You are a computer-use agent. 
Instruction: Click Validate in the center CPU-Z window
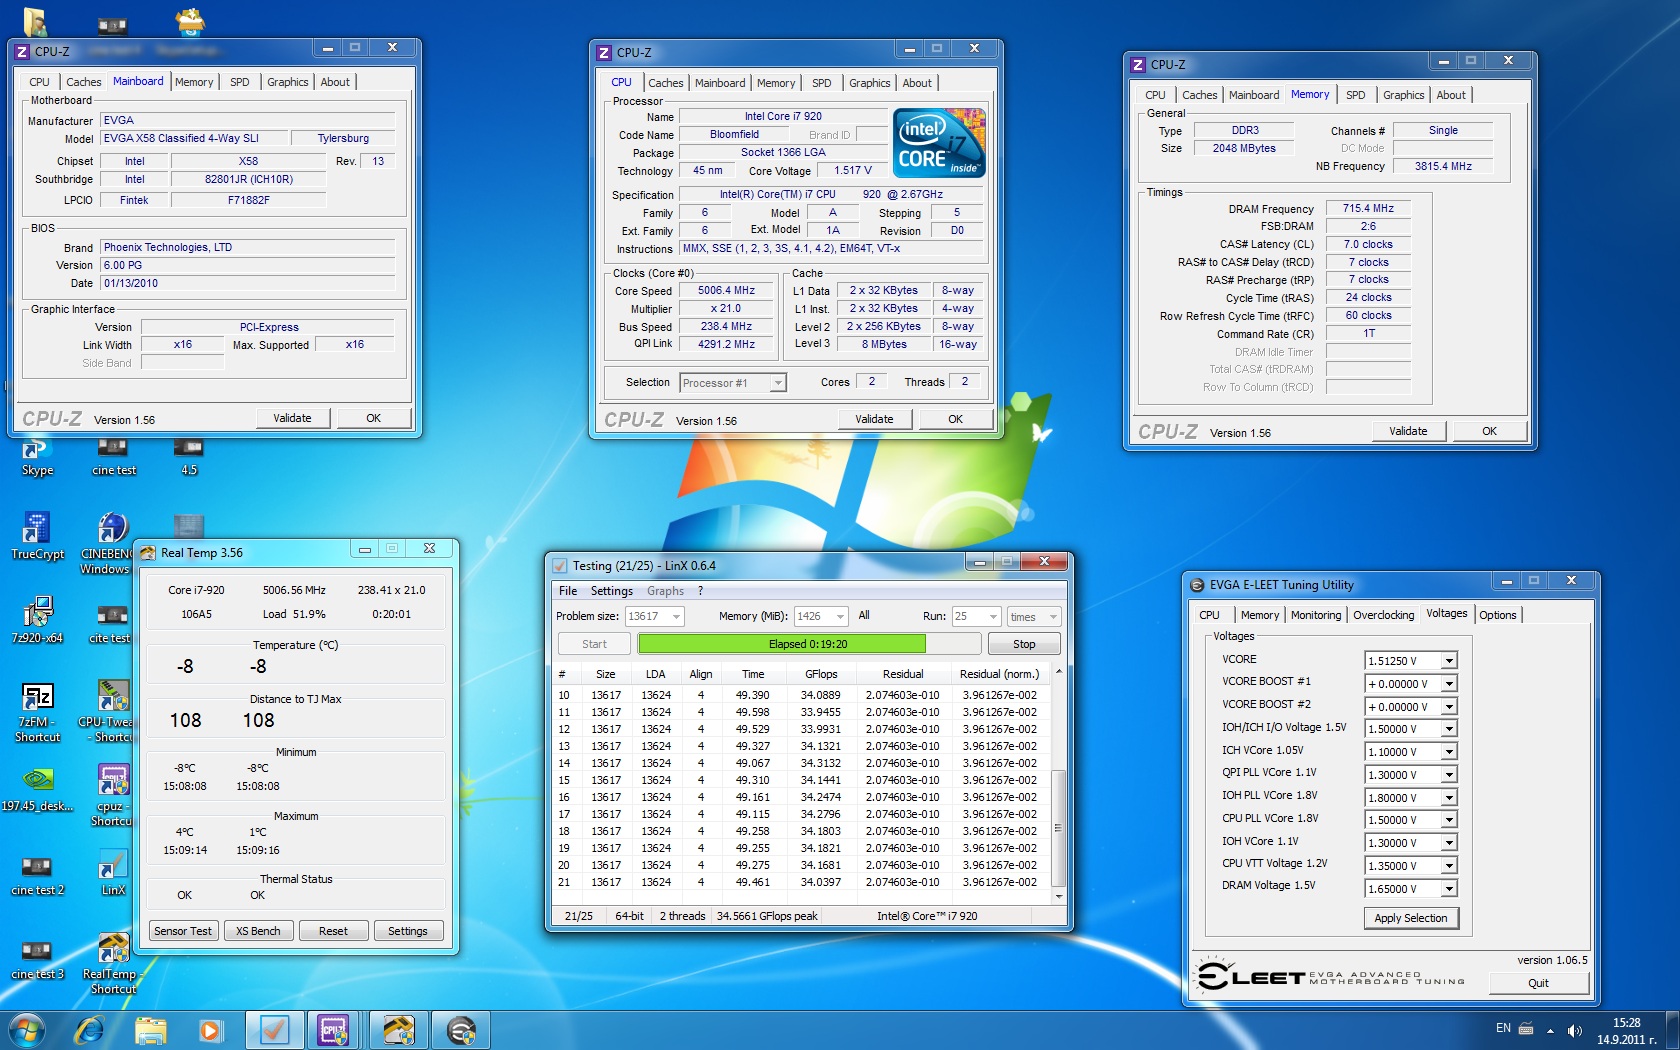(874, 419)
